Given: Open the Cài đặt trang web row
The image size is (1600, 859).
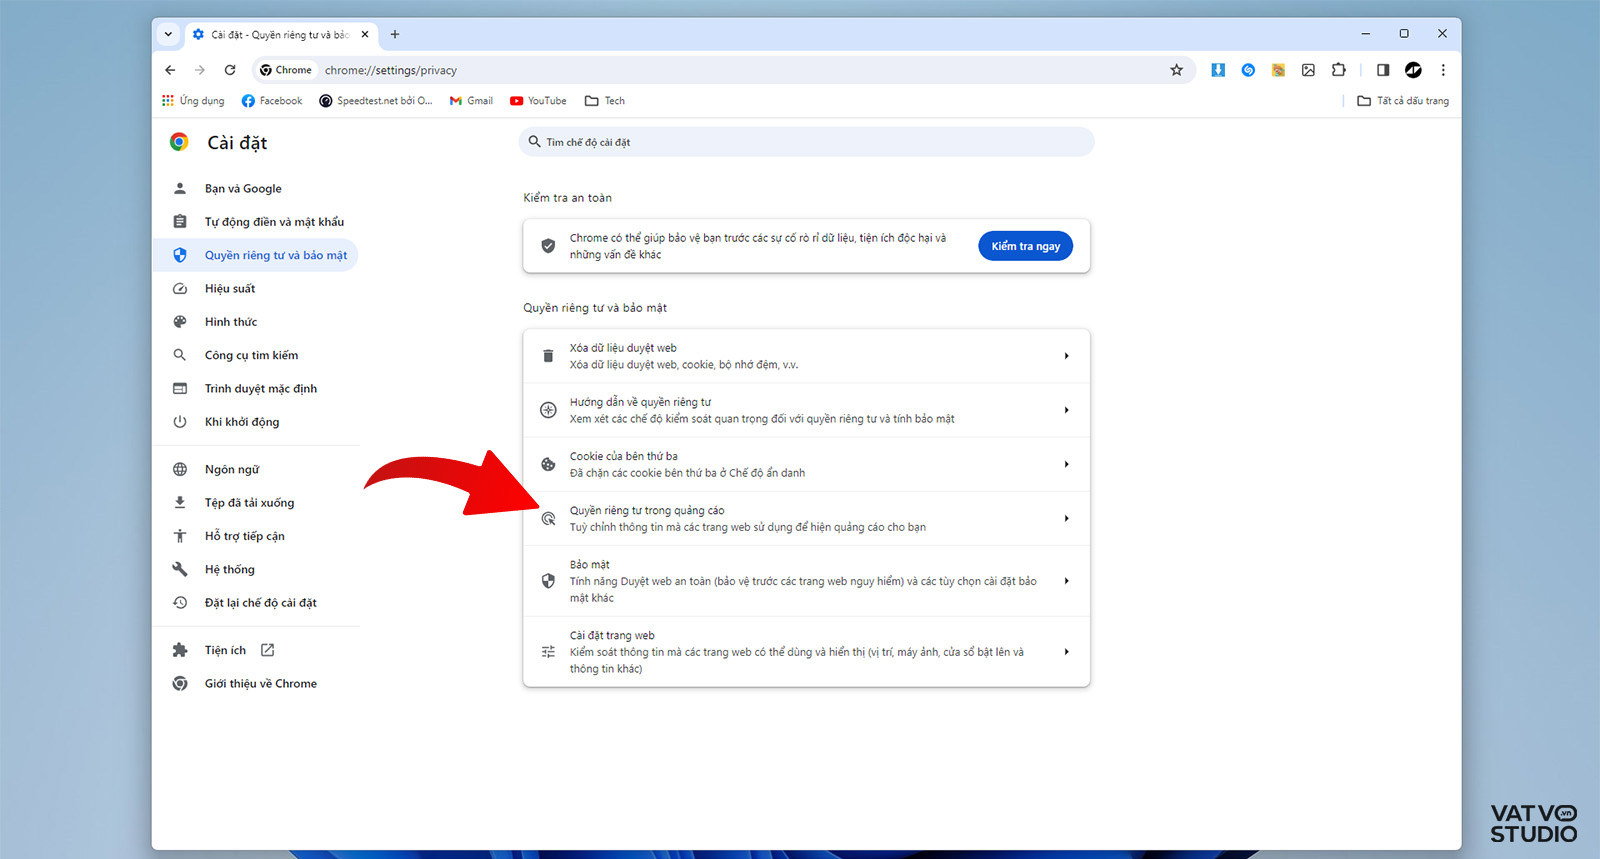Looking at the screenshot, I should 806,652.
